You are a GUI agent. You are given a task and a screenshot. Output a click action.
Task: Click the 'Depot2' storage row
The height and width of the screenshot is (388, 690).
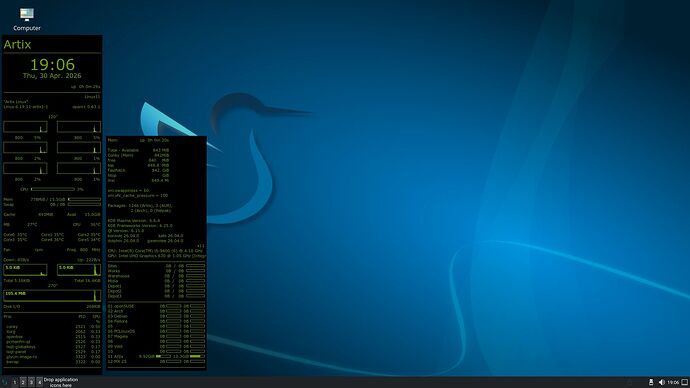(156, 291)
